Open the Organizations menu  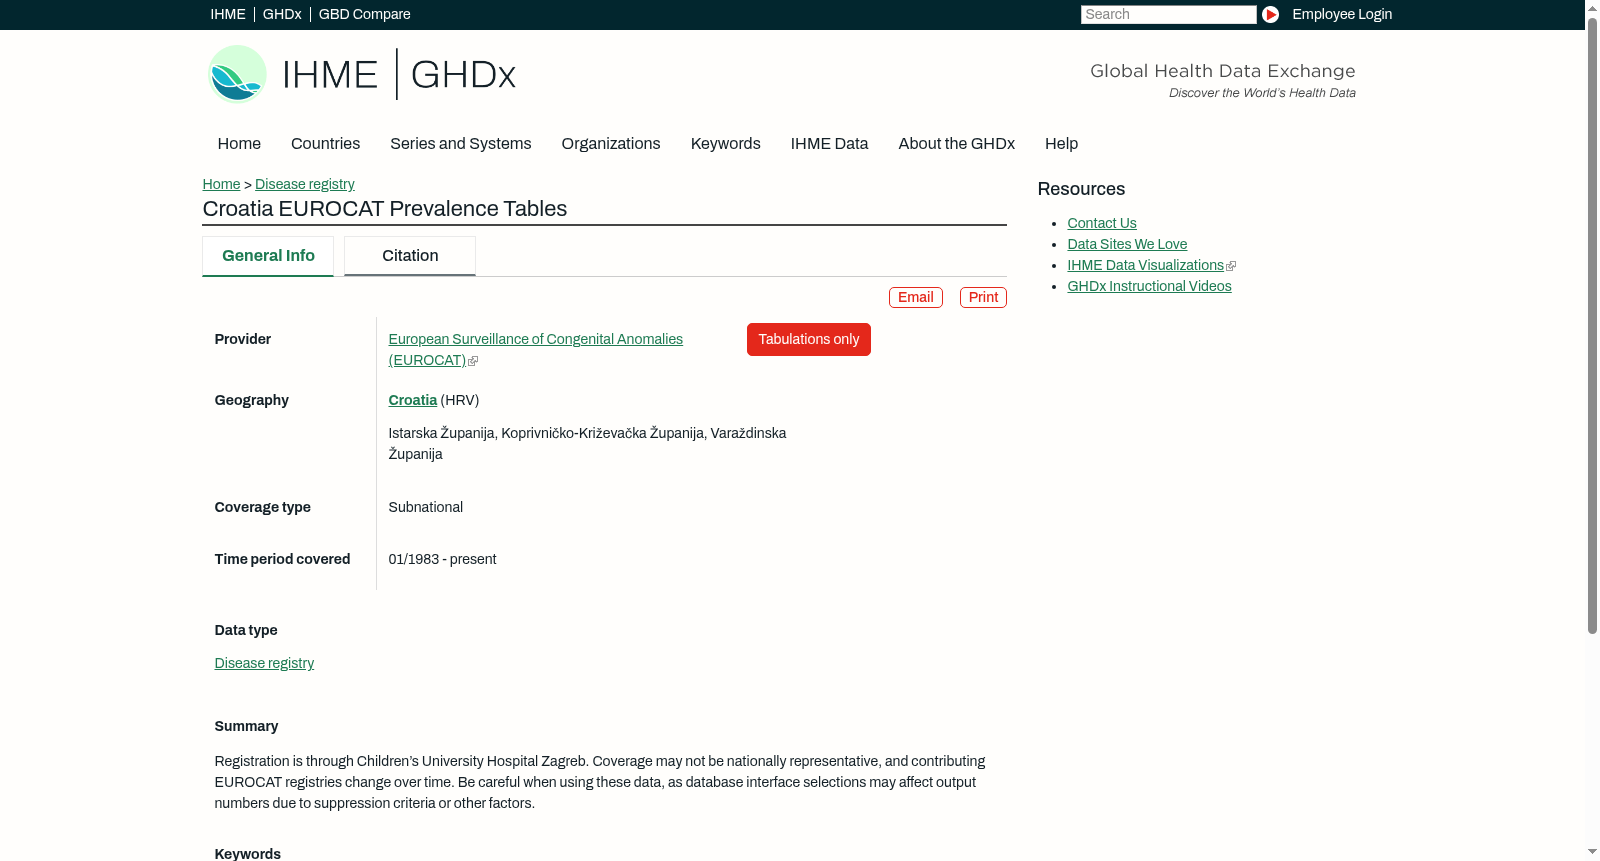(x=611, y=144)
